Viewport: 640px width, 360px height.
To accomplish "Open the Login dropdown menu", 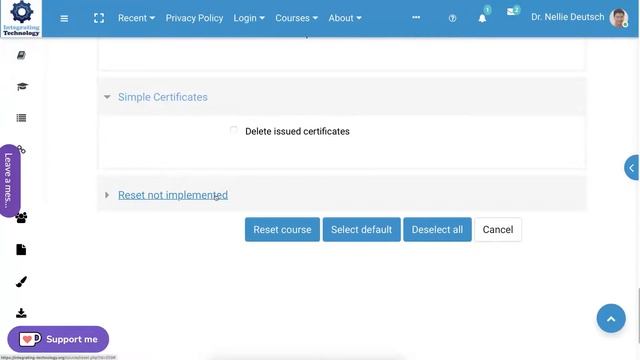I will 249,18.
